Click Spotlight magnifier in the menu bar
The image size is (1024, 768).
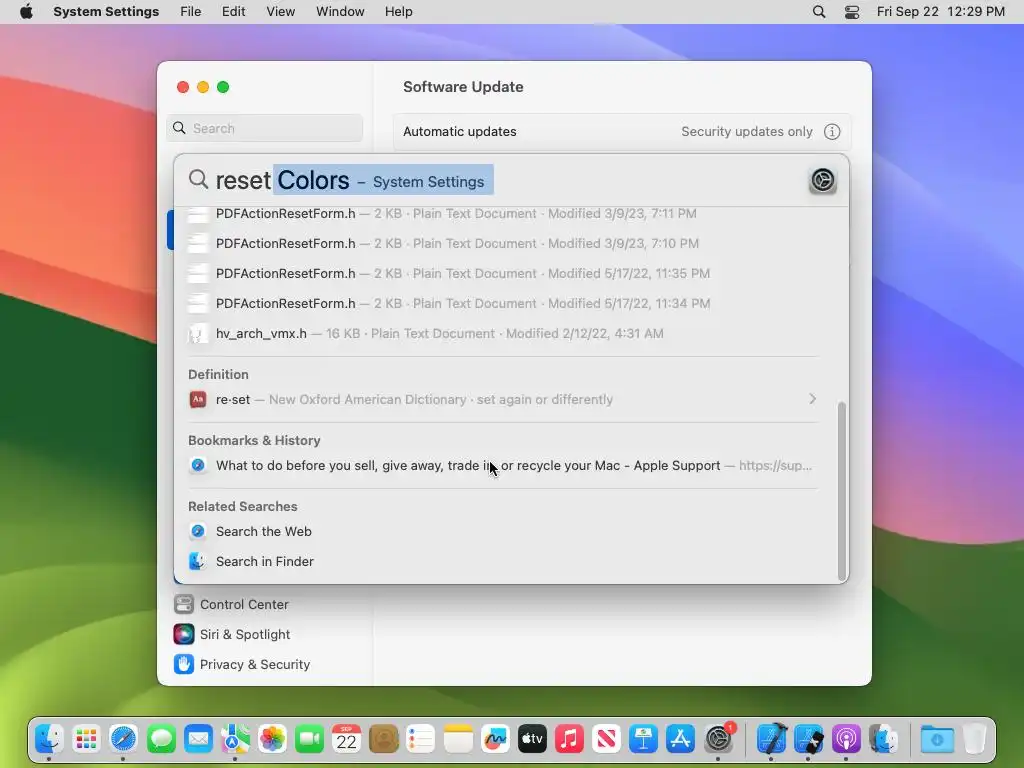tap(818, 12)
